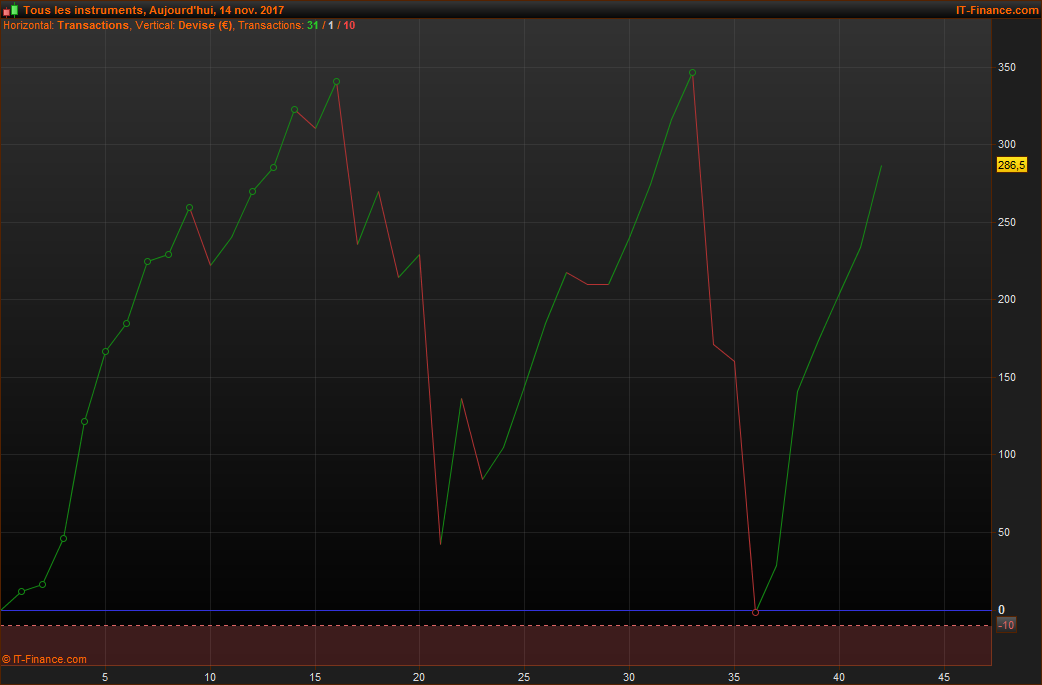Screen dimensions: 1042x685
Task: Click the data point marker at transaction 9
Action: 189,208
